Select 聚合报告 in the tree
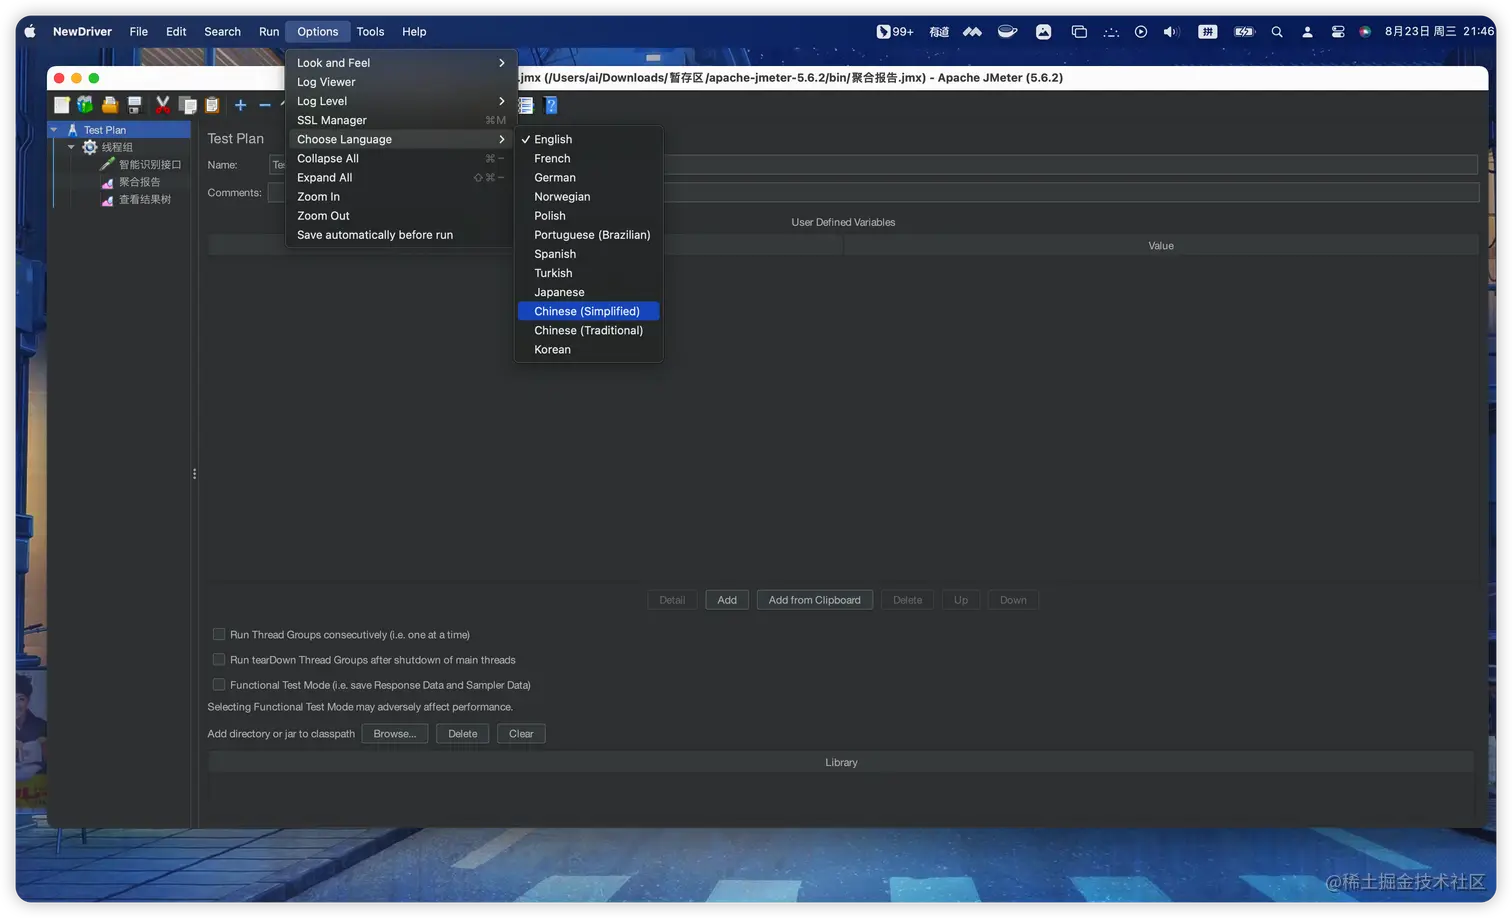 139,182
